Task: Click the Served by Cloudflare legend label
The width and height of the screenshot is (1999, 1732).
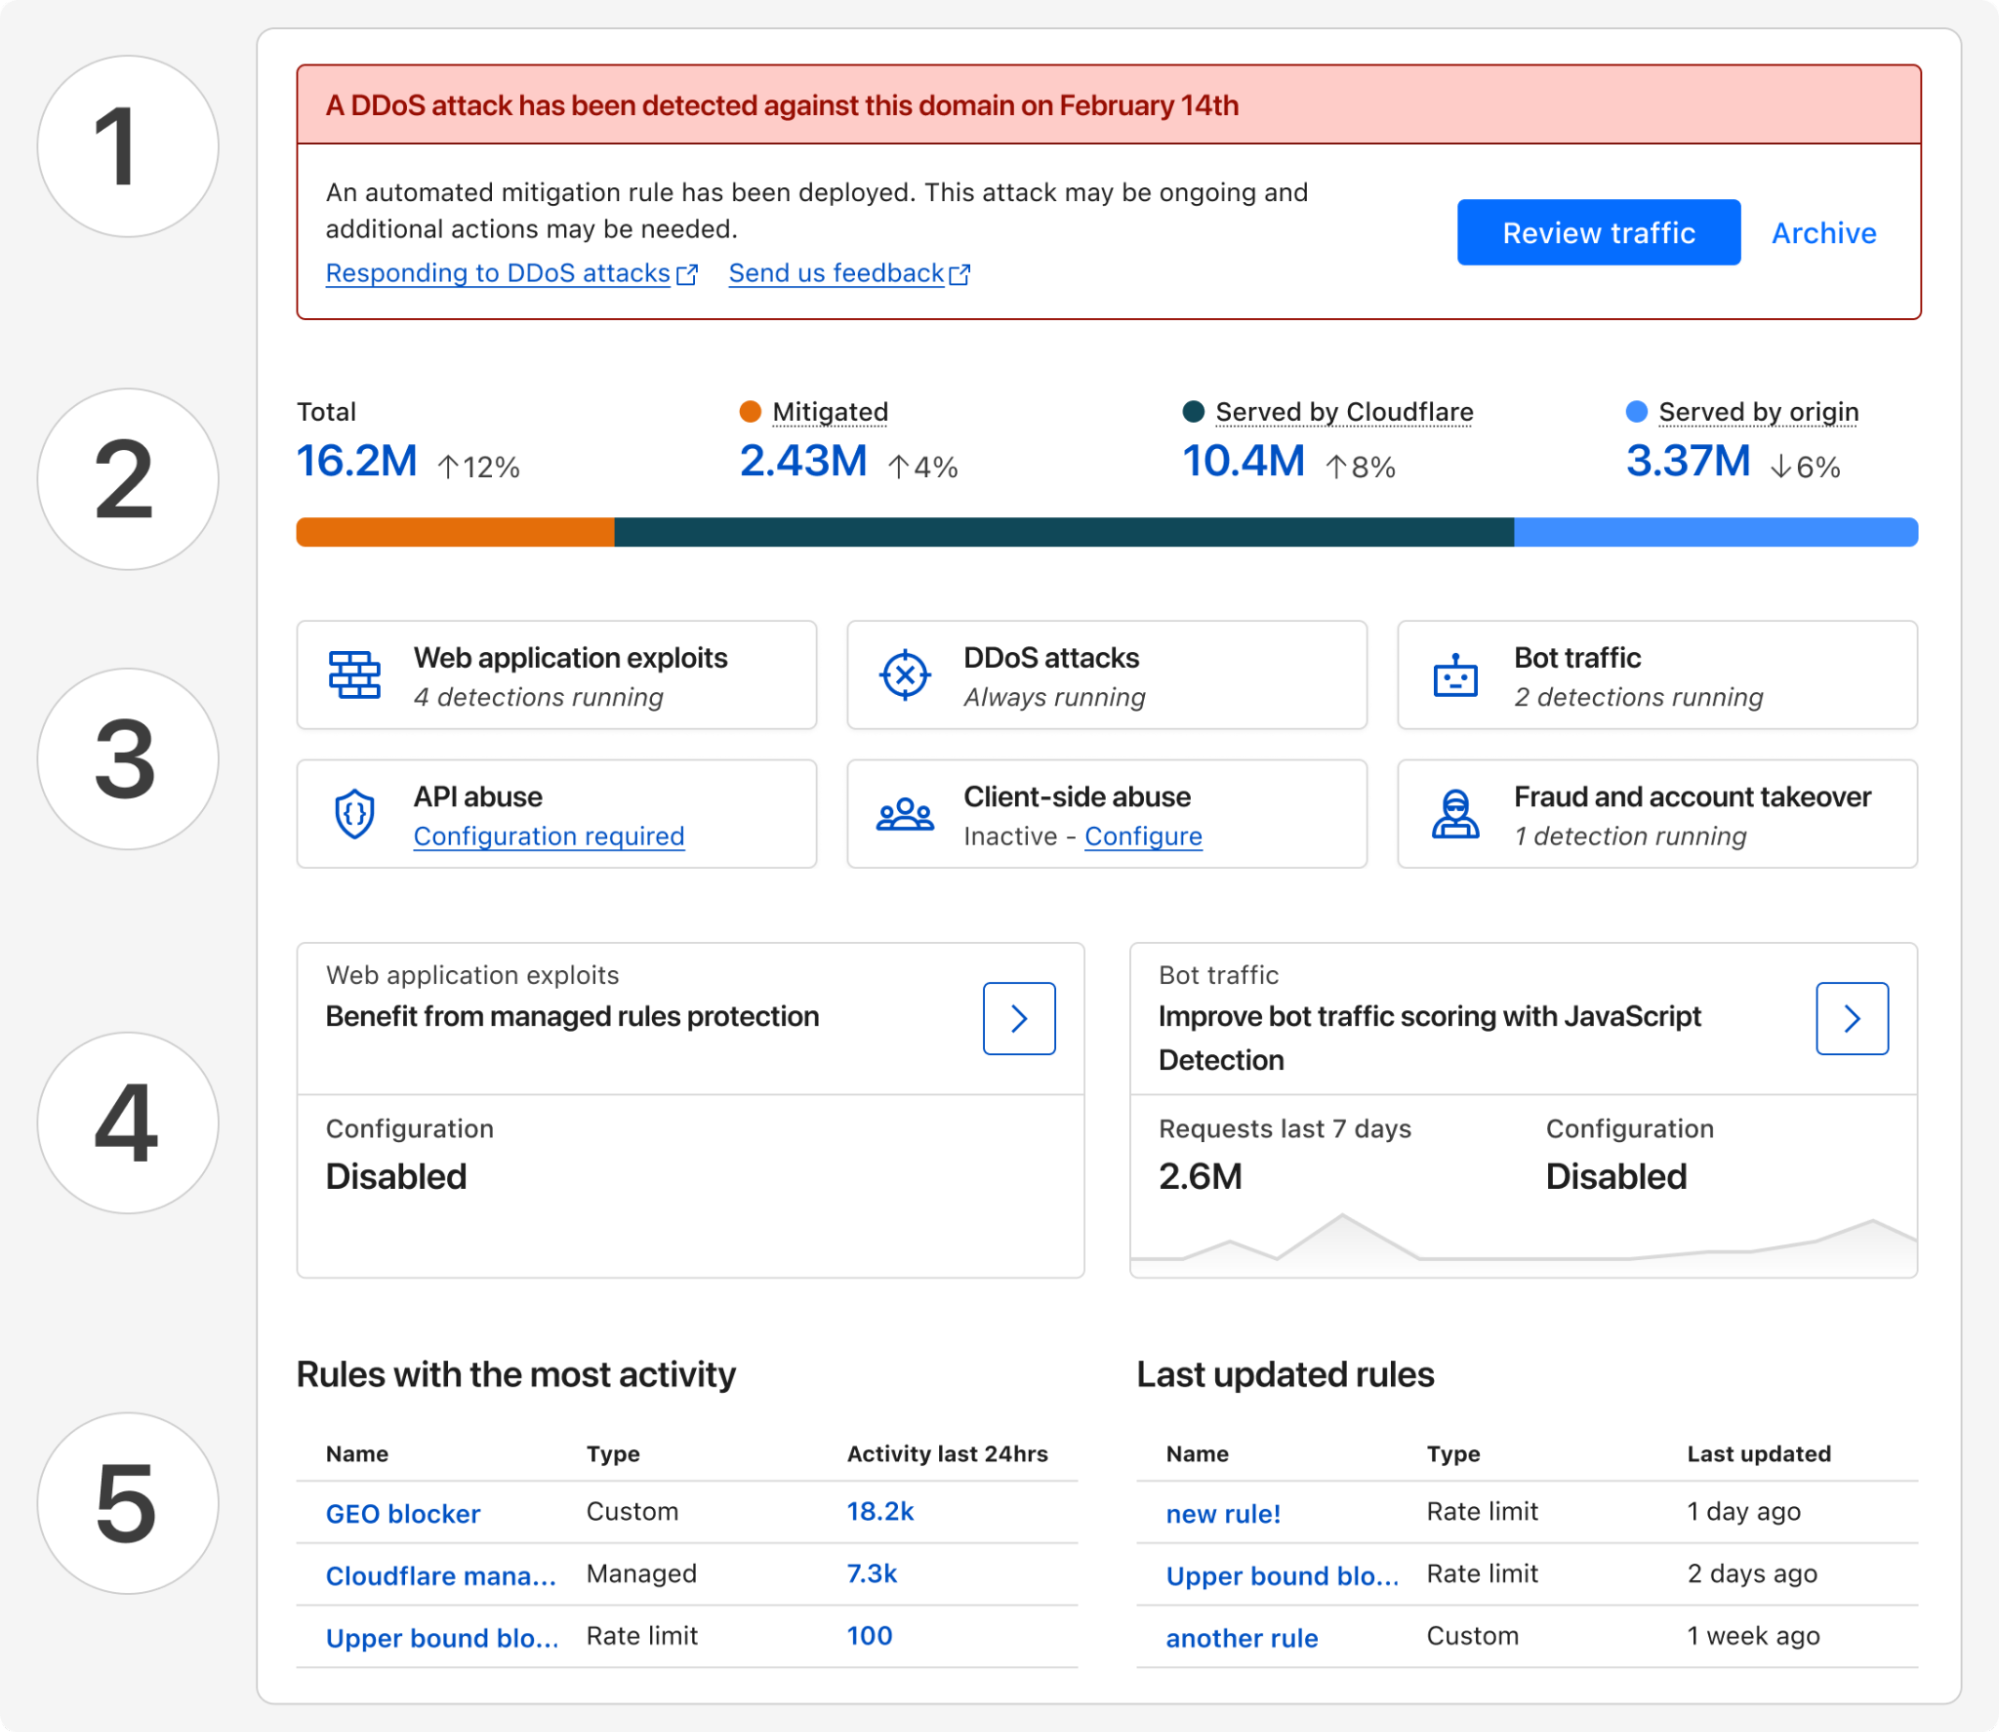Action: (1343, 412)
